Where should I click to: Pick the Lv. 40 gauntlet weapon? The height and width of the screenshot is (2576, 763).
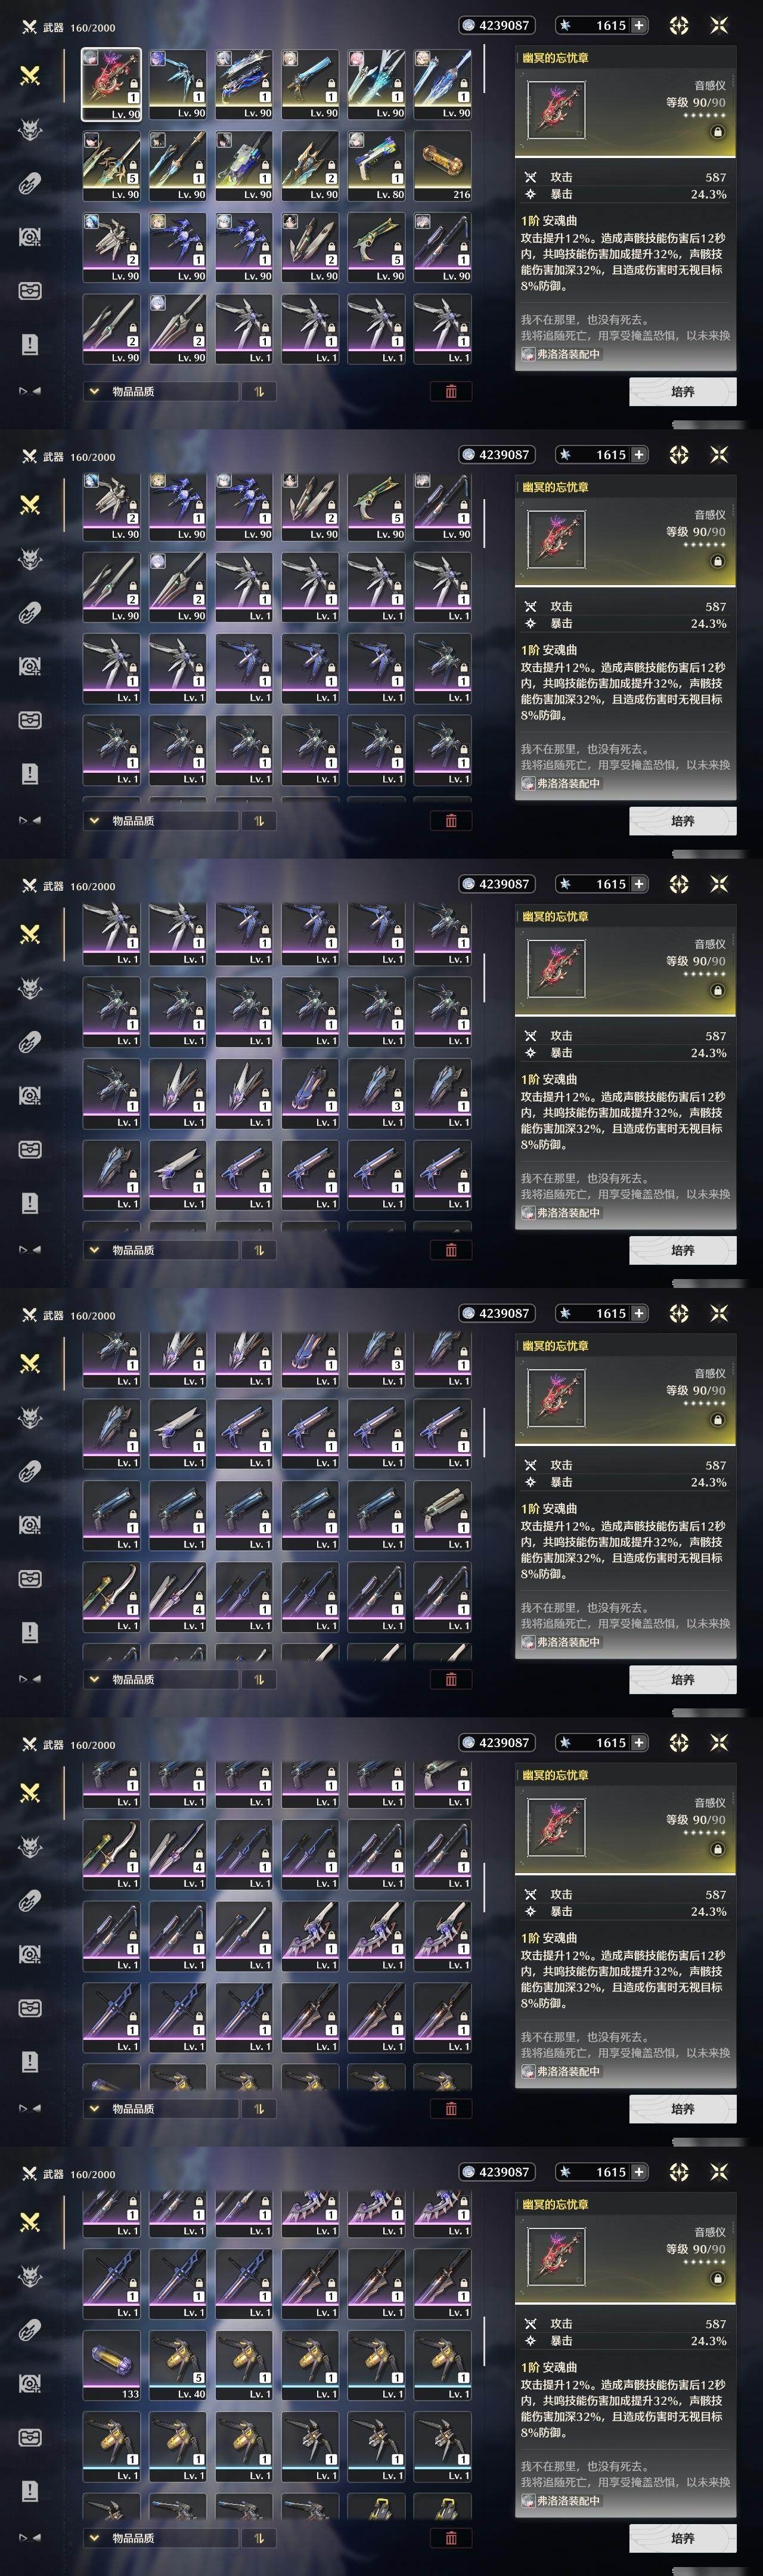[x=178, y=2365]
